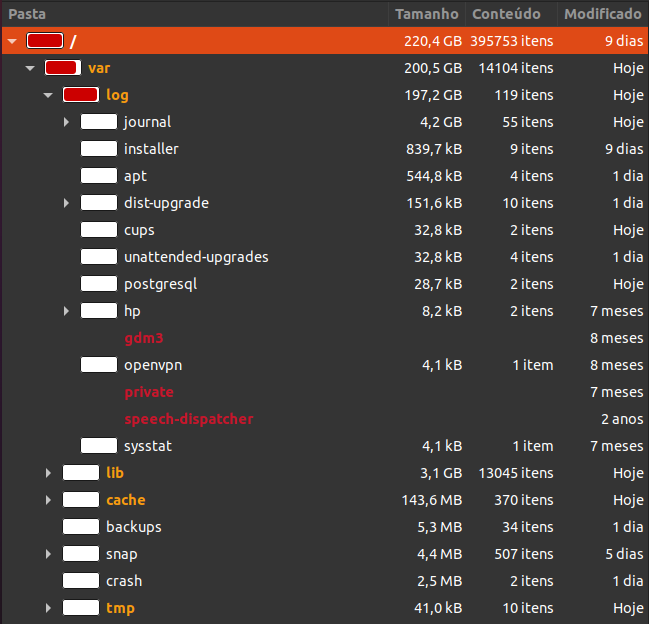
Task: Click 2 anos on speech-dispatcher row
Action: click(x=622, y=419)
